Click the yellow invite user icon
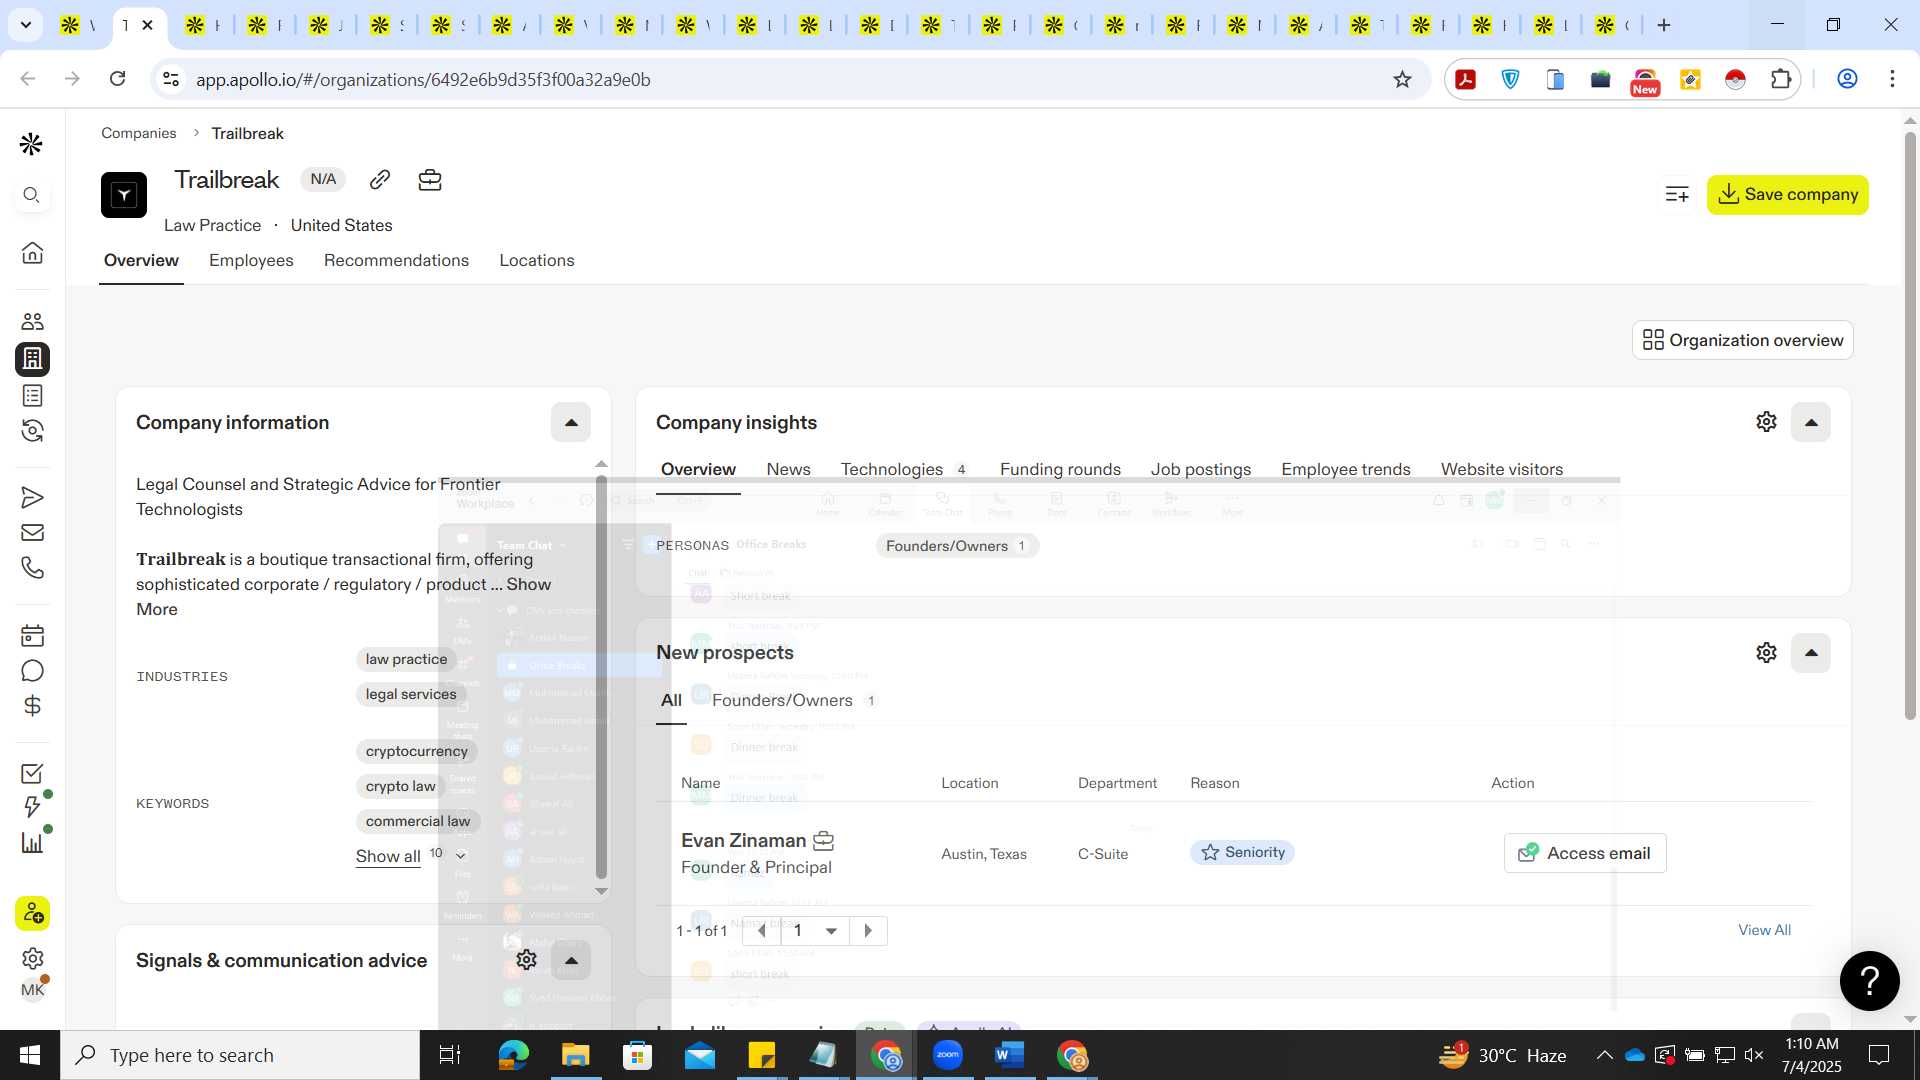 32,913
